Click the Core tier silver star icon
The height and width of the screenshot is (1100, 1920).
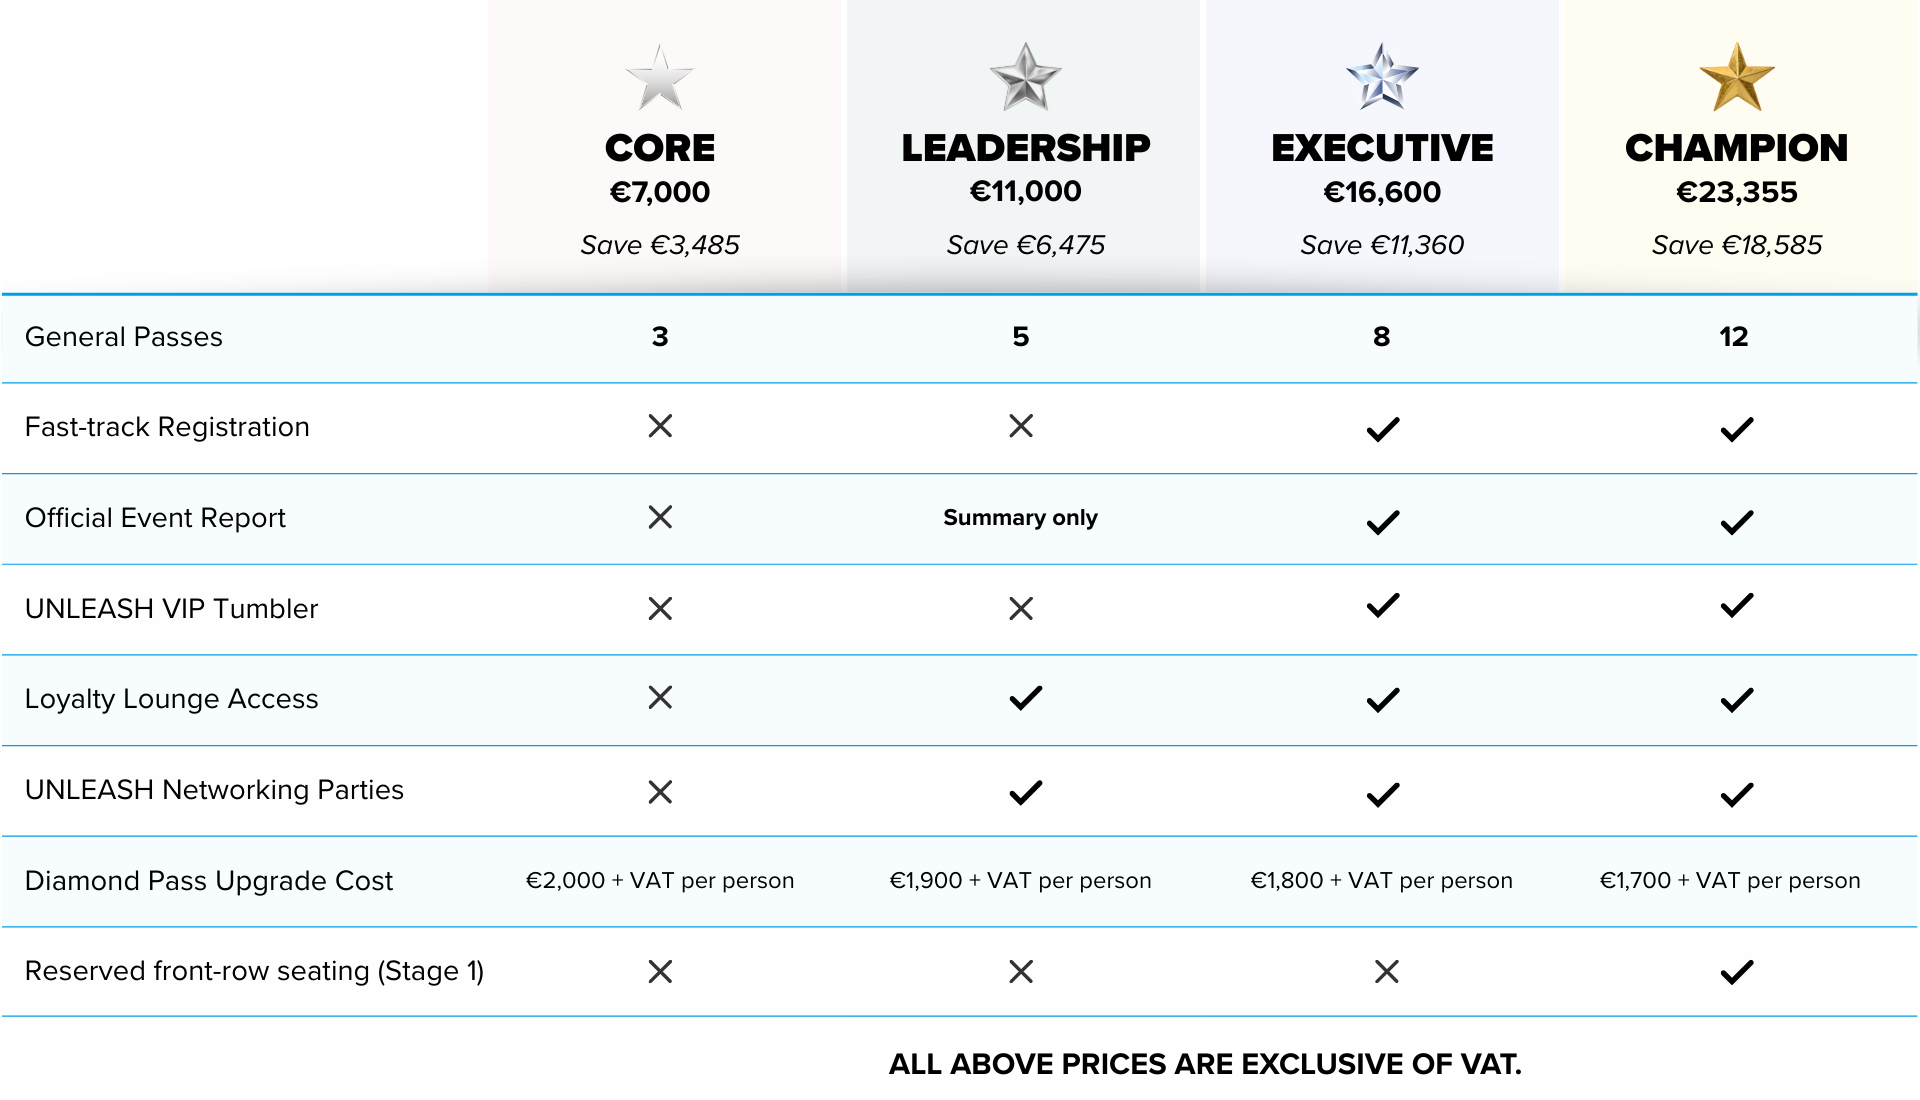tap(659, 78)
